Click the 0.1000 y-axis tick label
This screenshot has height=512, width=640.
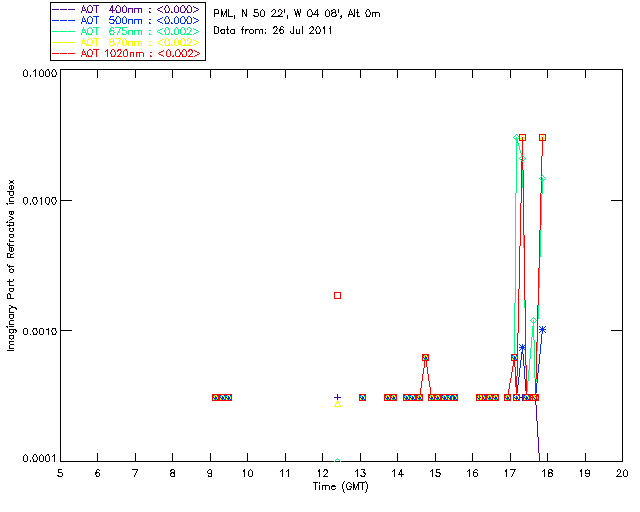coord(40,73)
